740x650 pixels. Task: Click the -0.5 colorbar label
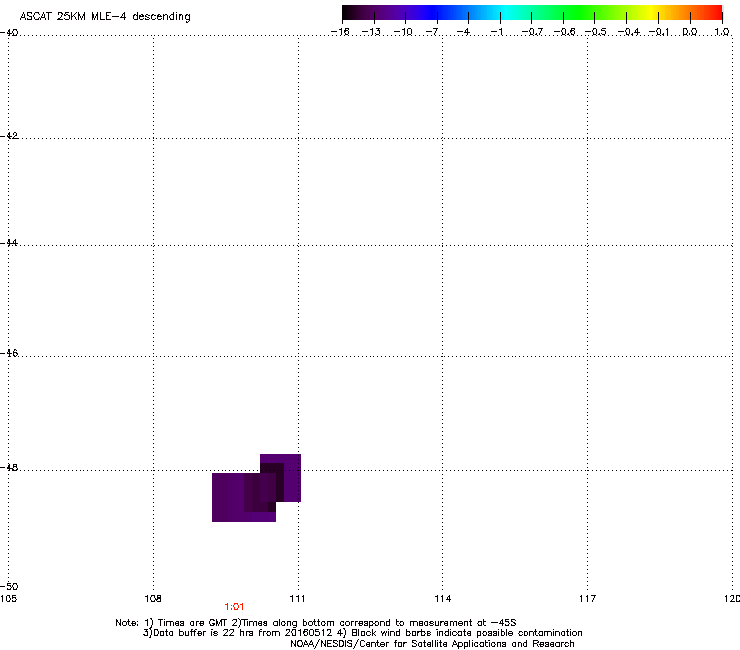[x=596, y=32]
